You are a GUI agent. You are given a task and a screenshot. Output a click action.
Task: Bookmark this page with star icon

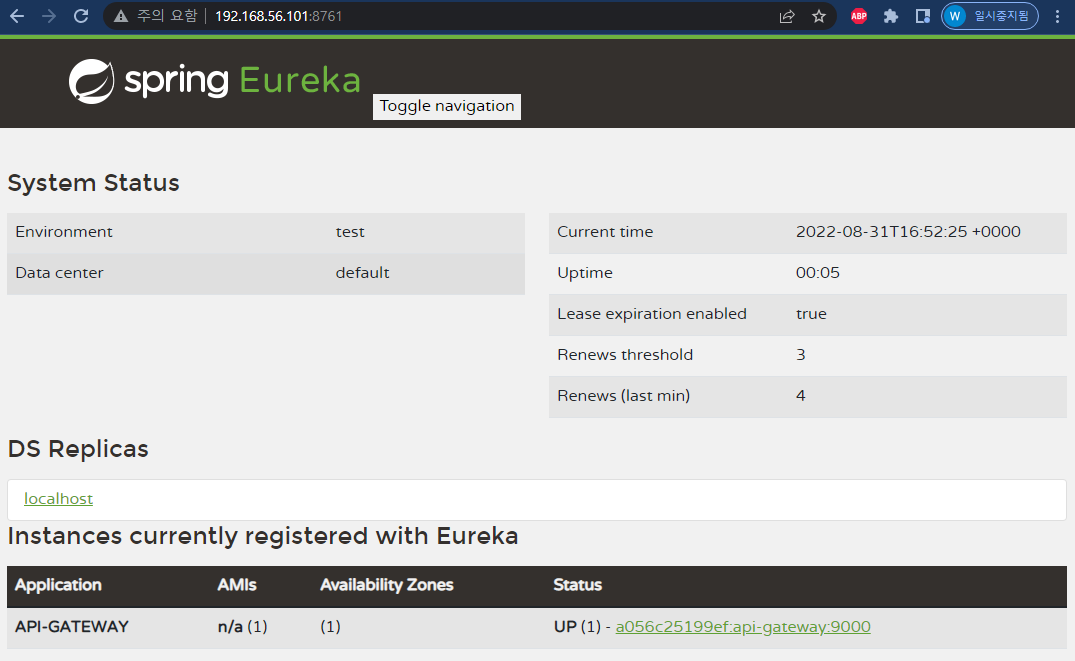[x=819, y=16]
